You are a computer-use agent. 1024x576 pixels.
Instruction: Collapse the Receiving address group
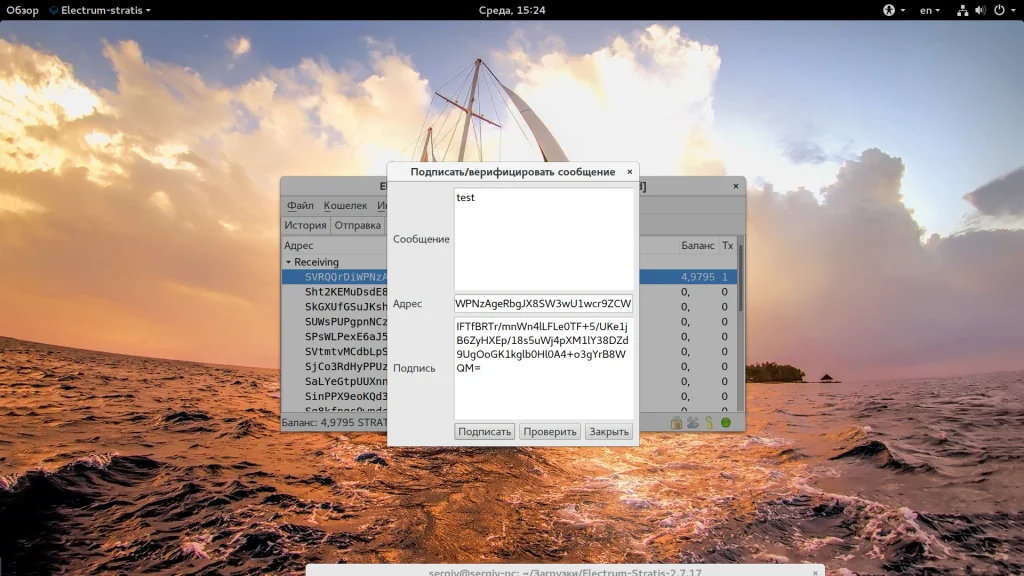click(x=288, y=262)
